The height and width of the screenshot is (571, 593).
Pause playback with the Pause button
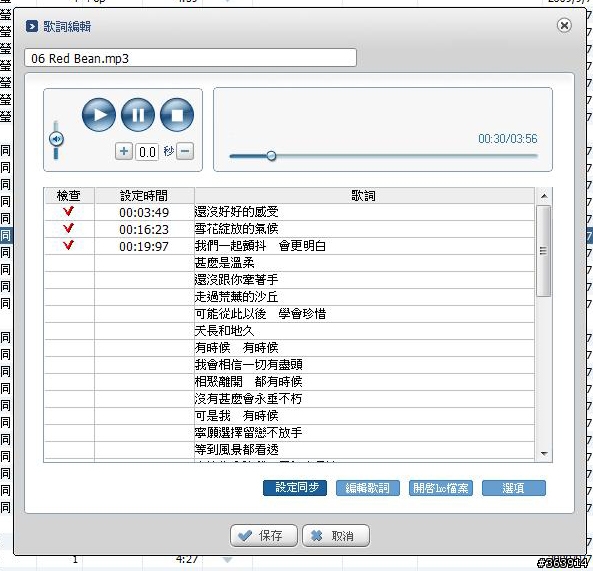tap(138, 115)
